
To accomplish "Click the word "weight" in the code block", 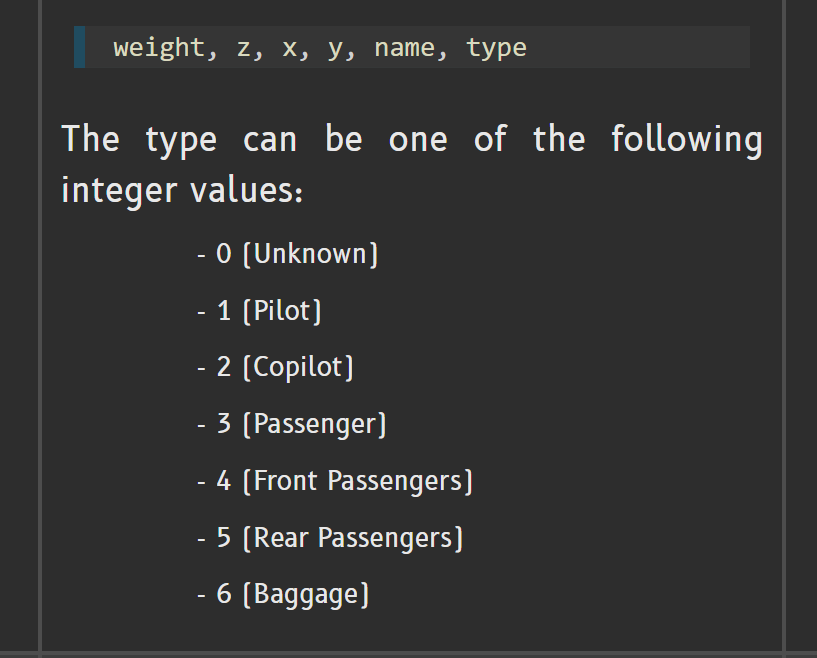I will point(159,48).
